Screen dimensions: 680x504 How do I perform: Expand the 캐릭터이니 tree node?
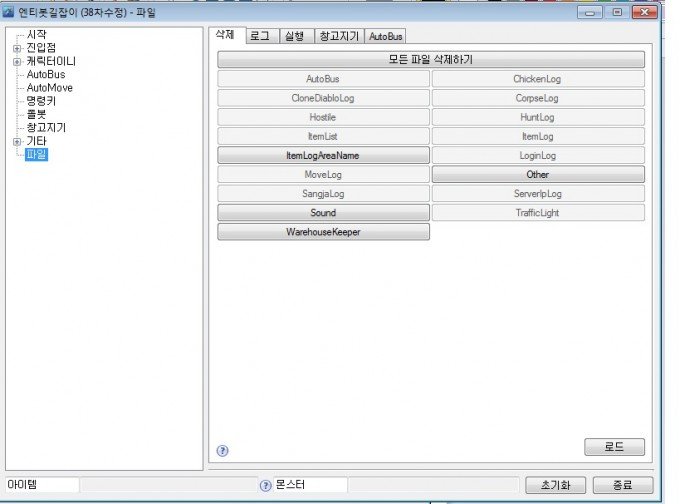pos(16,61)
